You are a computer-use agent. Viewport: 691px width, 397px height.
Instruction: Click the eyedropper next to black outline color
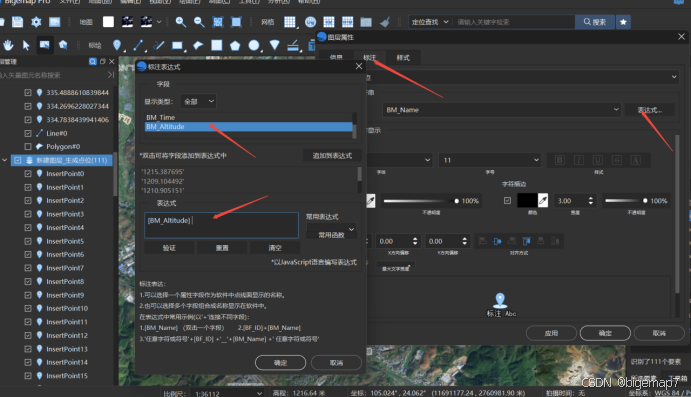543,200
